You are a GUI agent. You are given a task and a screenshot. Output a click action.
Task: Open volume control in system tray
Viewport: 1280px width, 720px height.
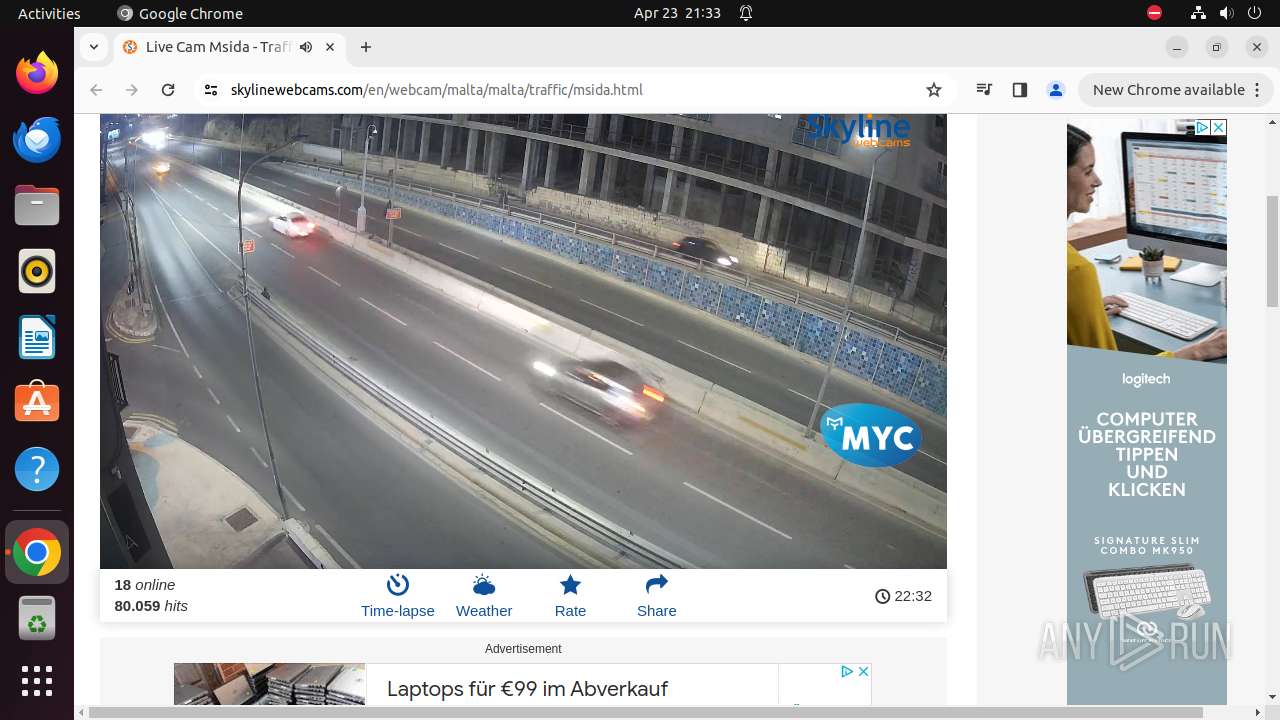click(1226, 13)
